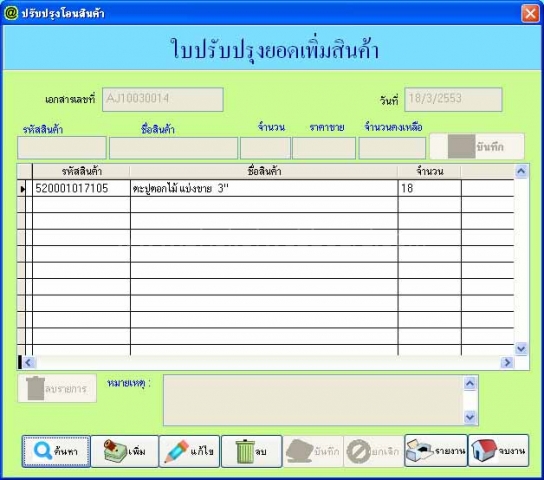This screenshot has width=544, height=480.
Task: Click the ชื่อสินค้า column header
Action: [x=264, y=171]
